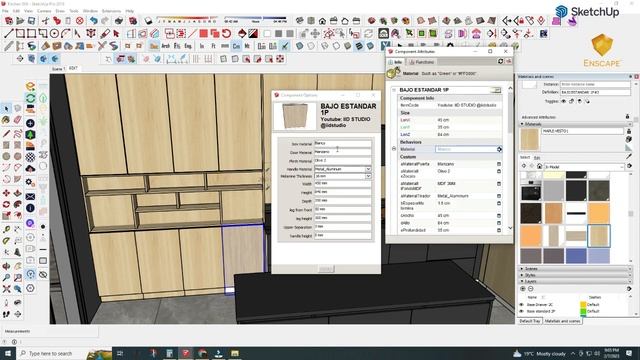Toggle visibility of Base standard 1P layer
This screenshot has height=360, width=640.
point(521,311)
